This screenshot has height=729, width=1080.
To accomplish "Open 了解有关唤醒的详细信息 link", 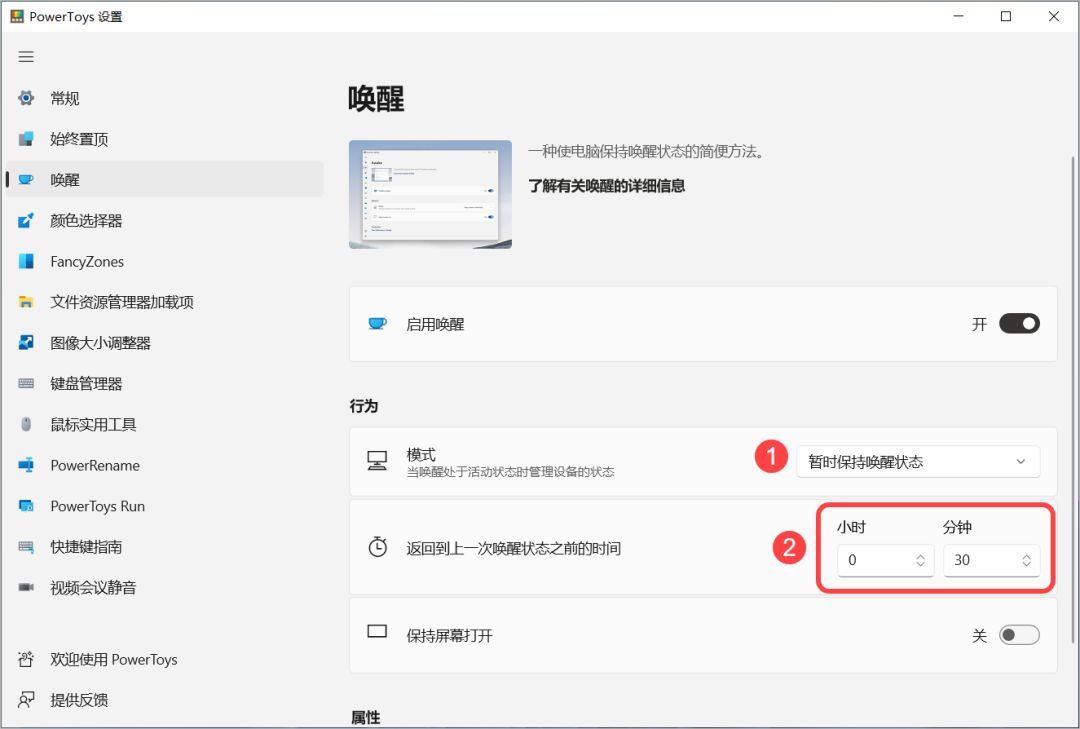I will [x=606, y=186].
